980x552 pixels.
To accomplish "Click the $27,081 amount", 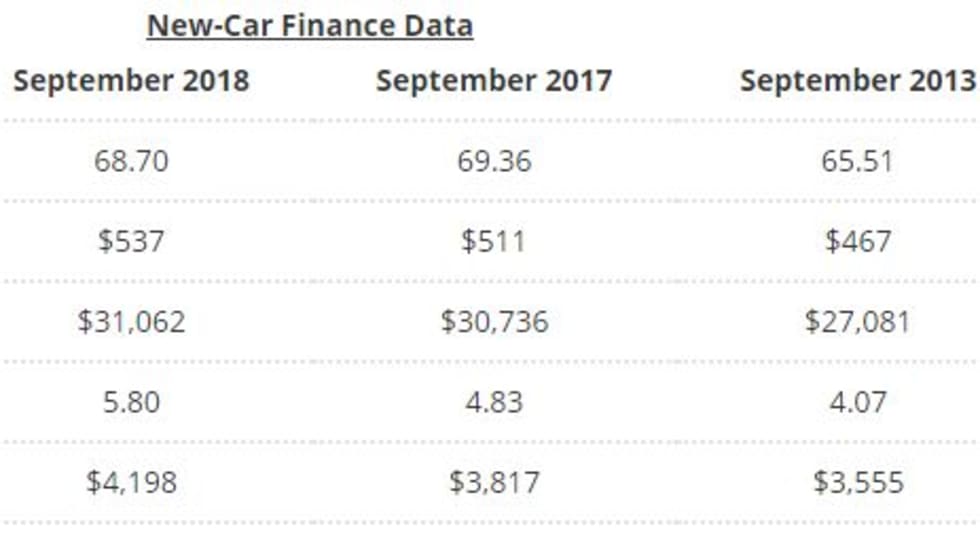I will click(x=857, y=321).
